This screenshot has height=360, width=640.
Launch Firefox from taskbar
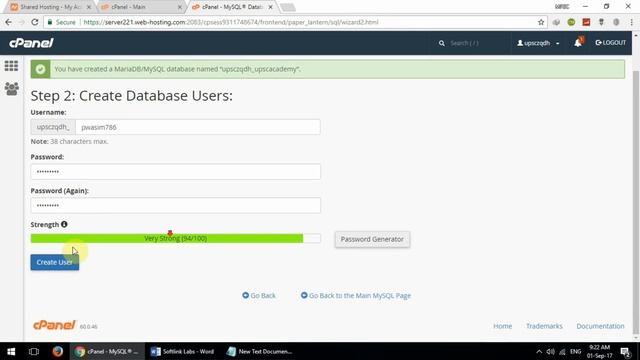click(58, 351)
